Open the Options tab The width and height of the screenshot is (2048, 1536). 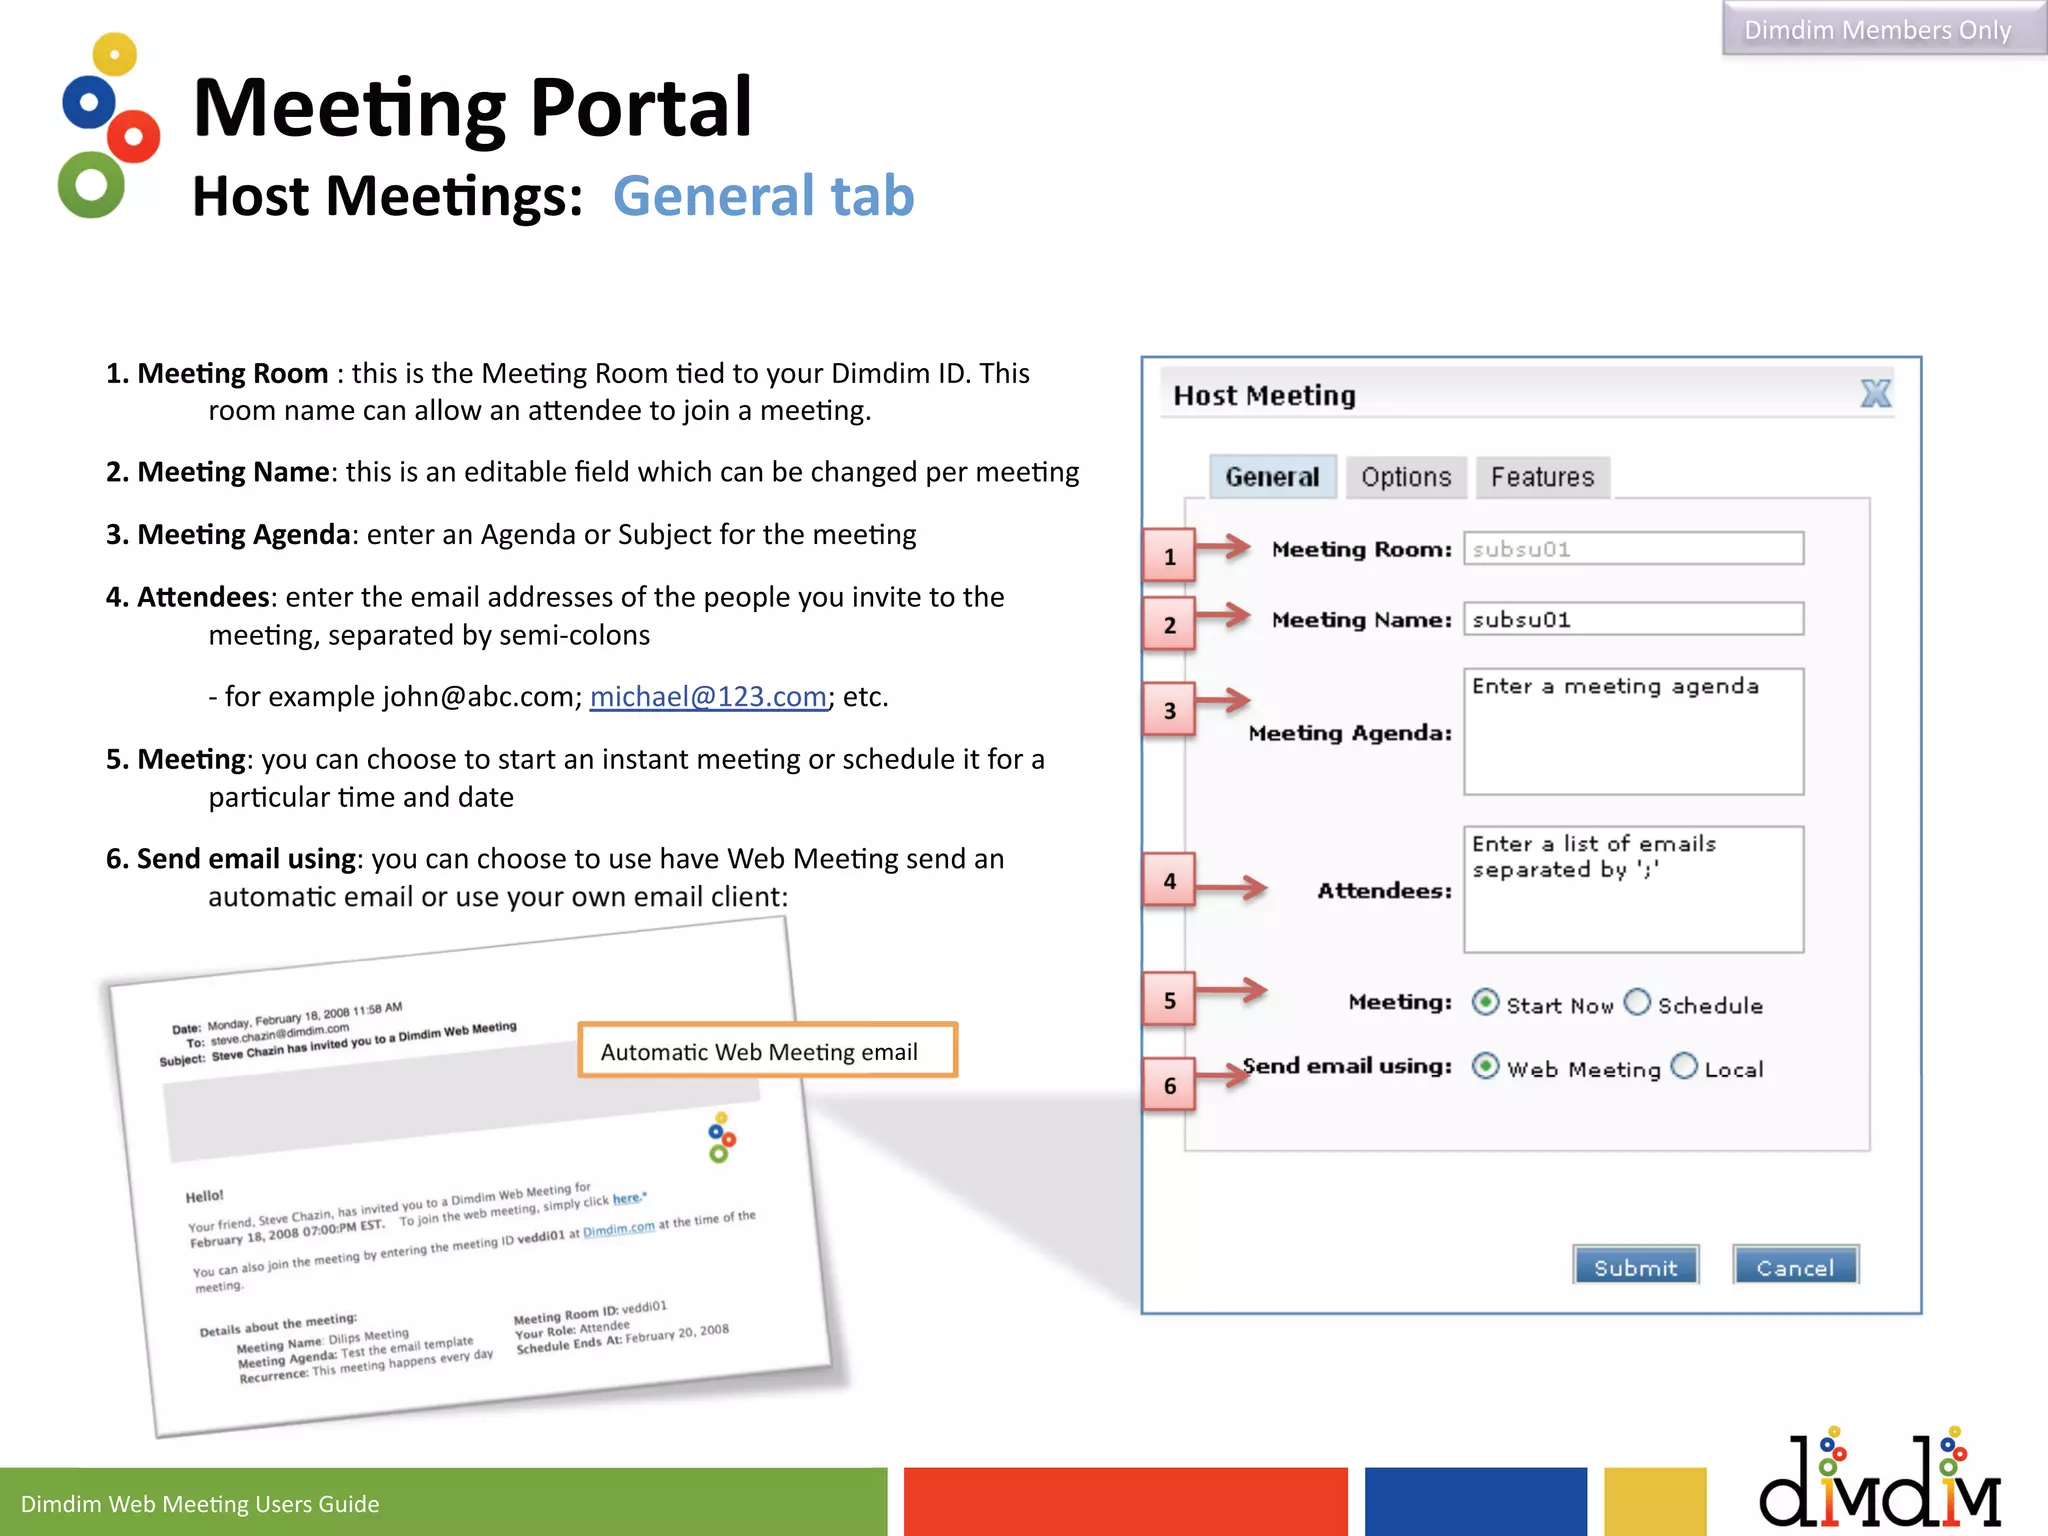point(1406,477)
